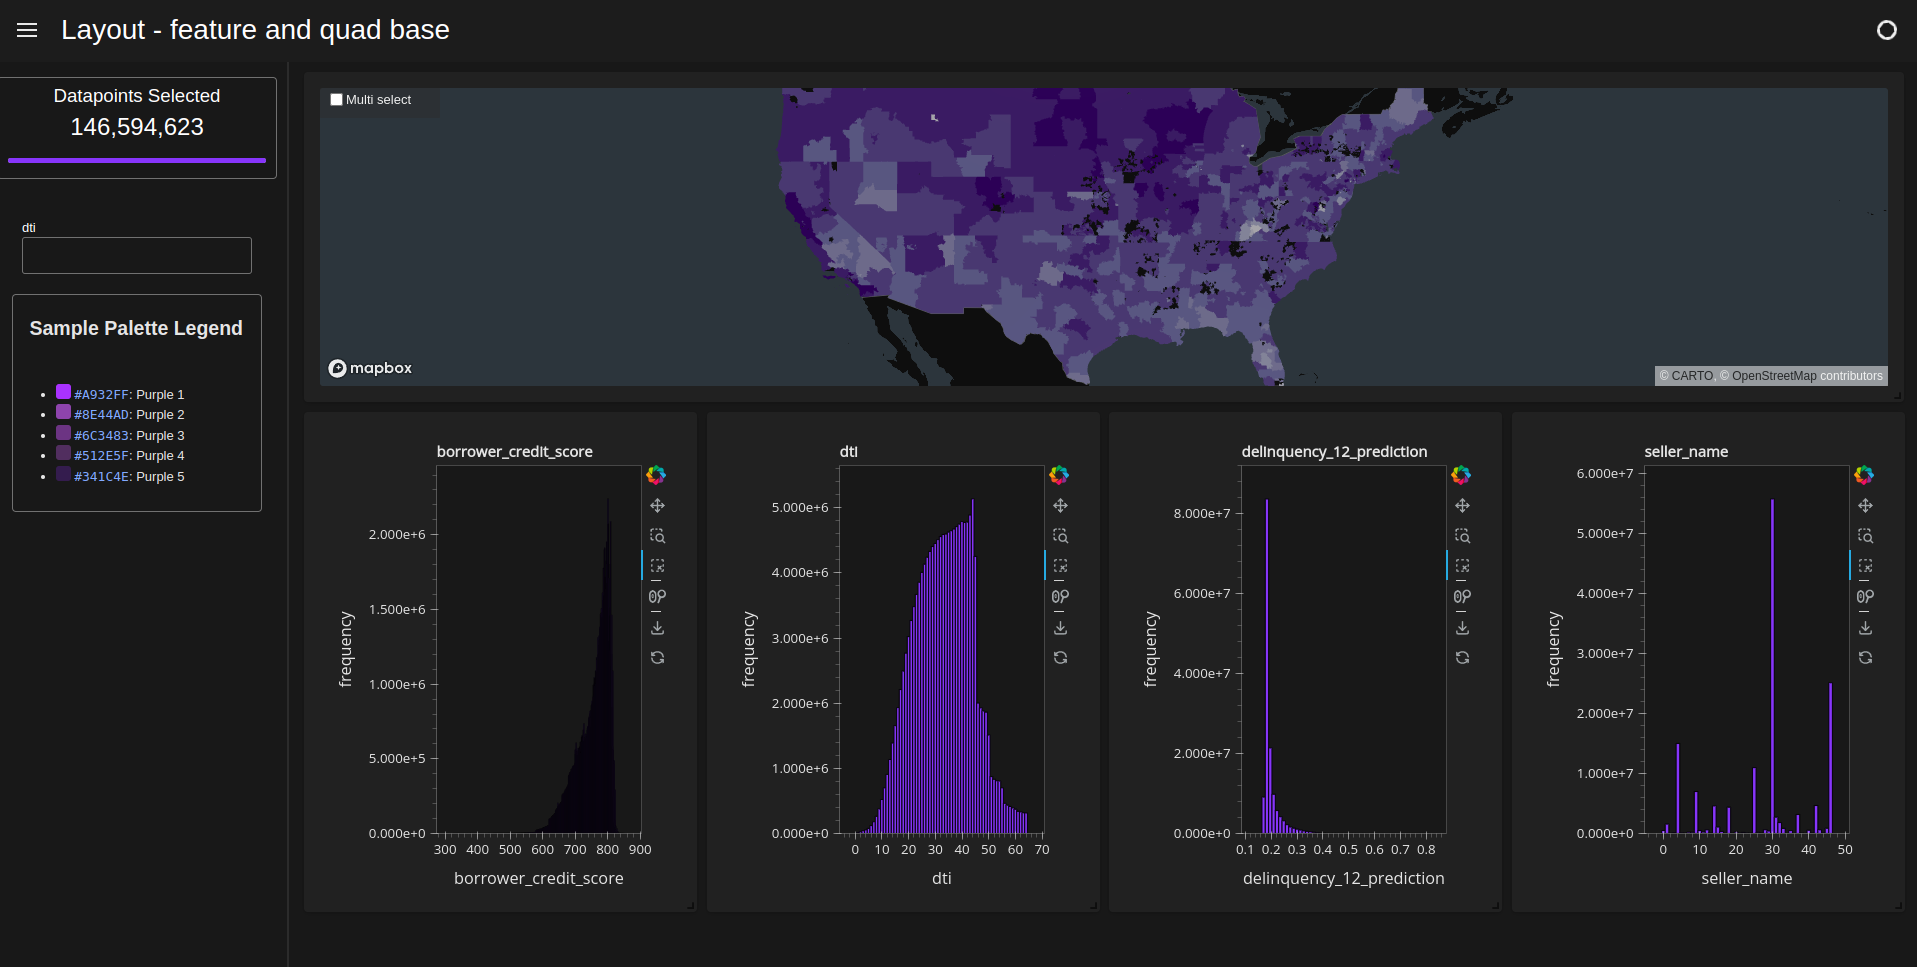Image resolution: width=1917 pixels, height=967 pixels.
Task: Reset the delinquency_12_prediction chart view
Action: pos(1462,658)
